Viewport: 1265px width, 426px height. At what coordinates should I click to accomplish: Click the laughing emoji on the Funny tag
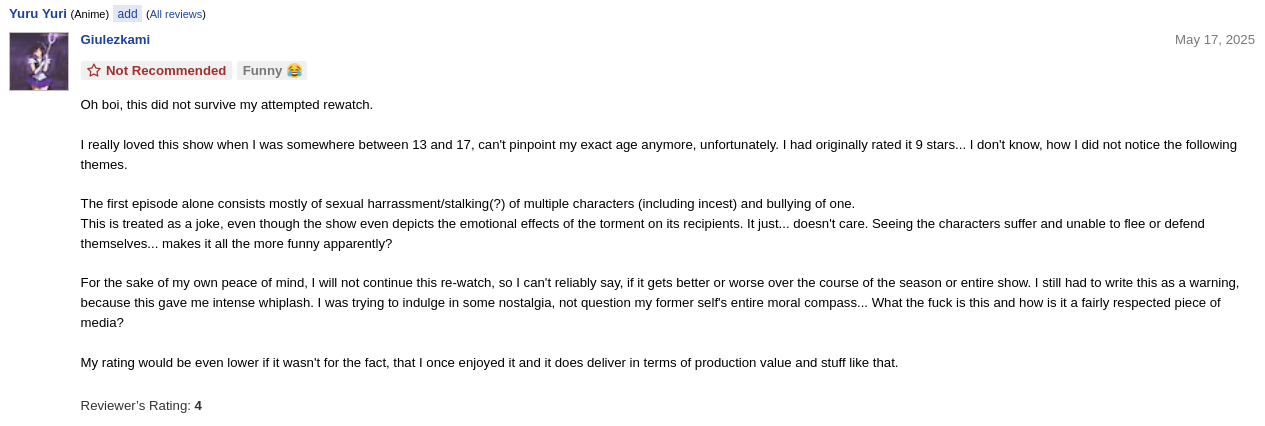294,71
